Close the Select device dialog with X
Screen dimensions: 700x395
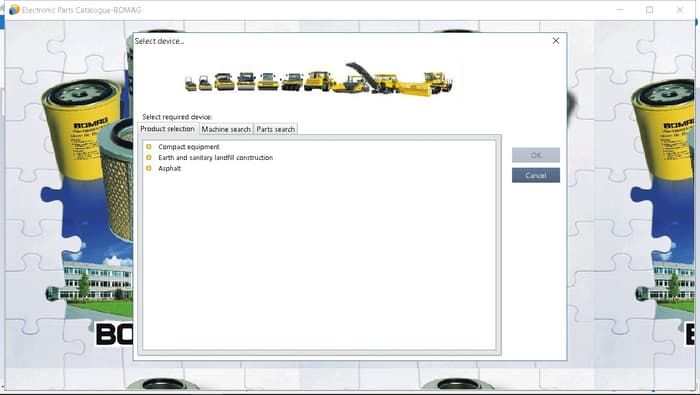coord(556,41)
